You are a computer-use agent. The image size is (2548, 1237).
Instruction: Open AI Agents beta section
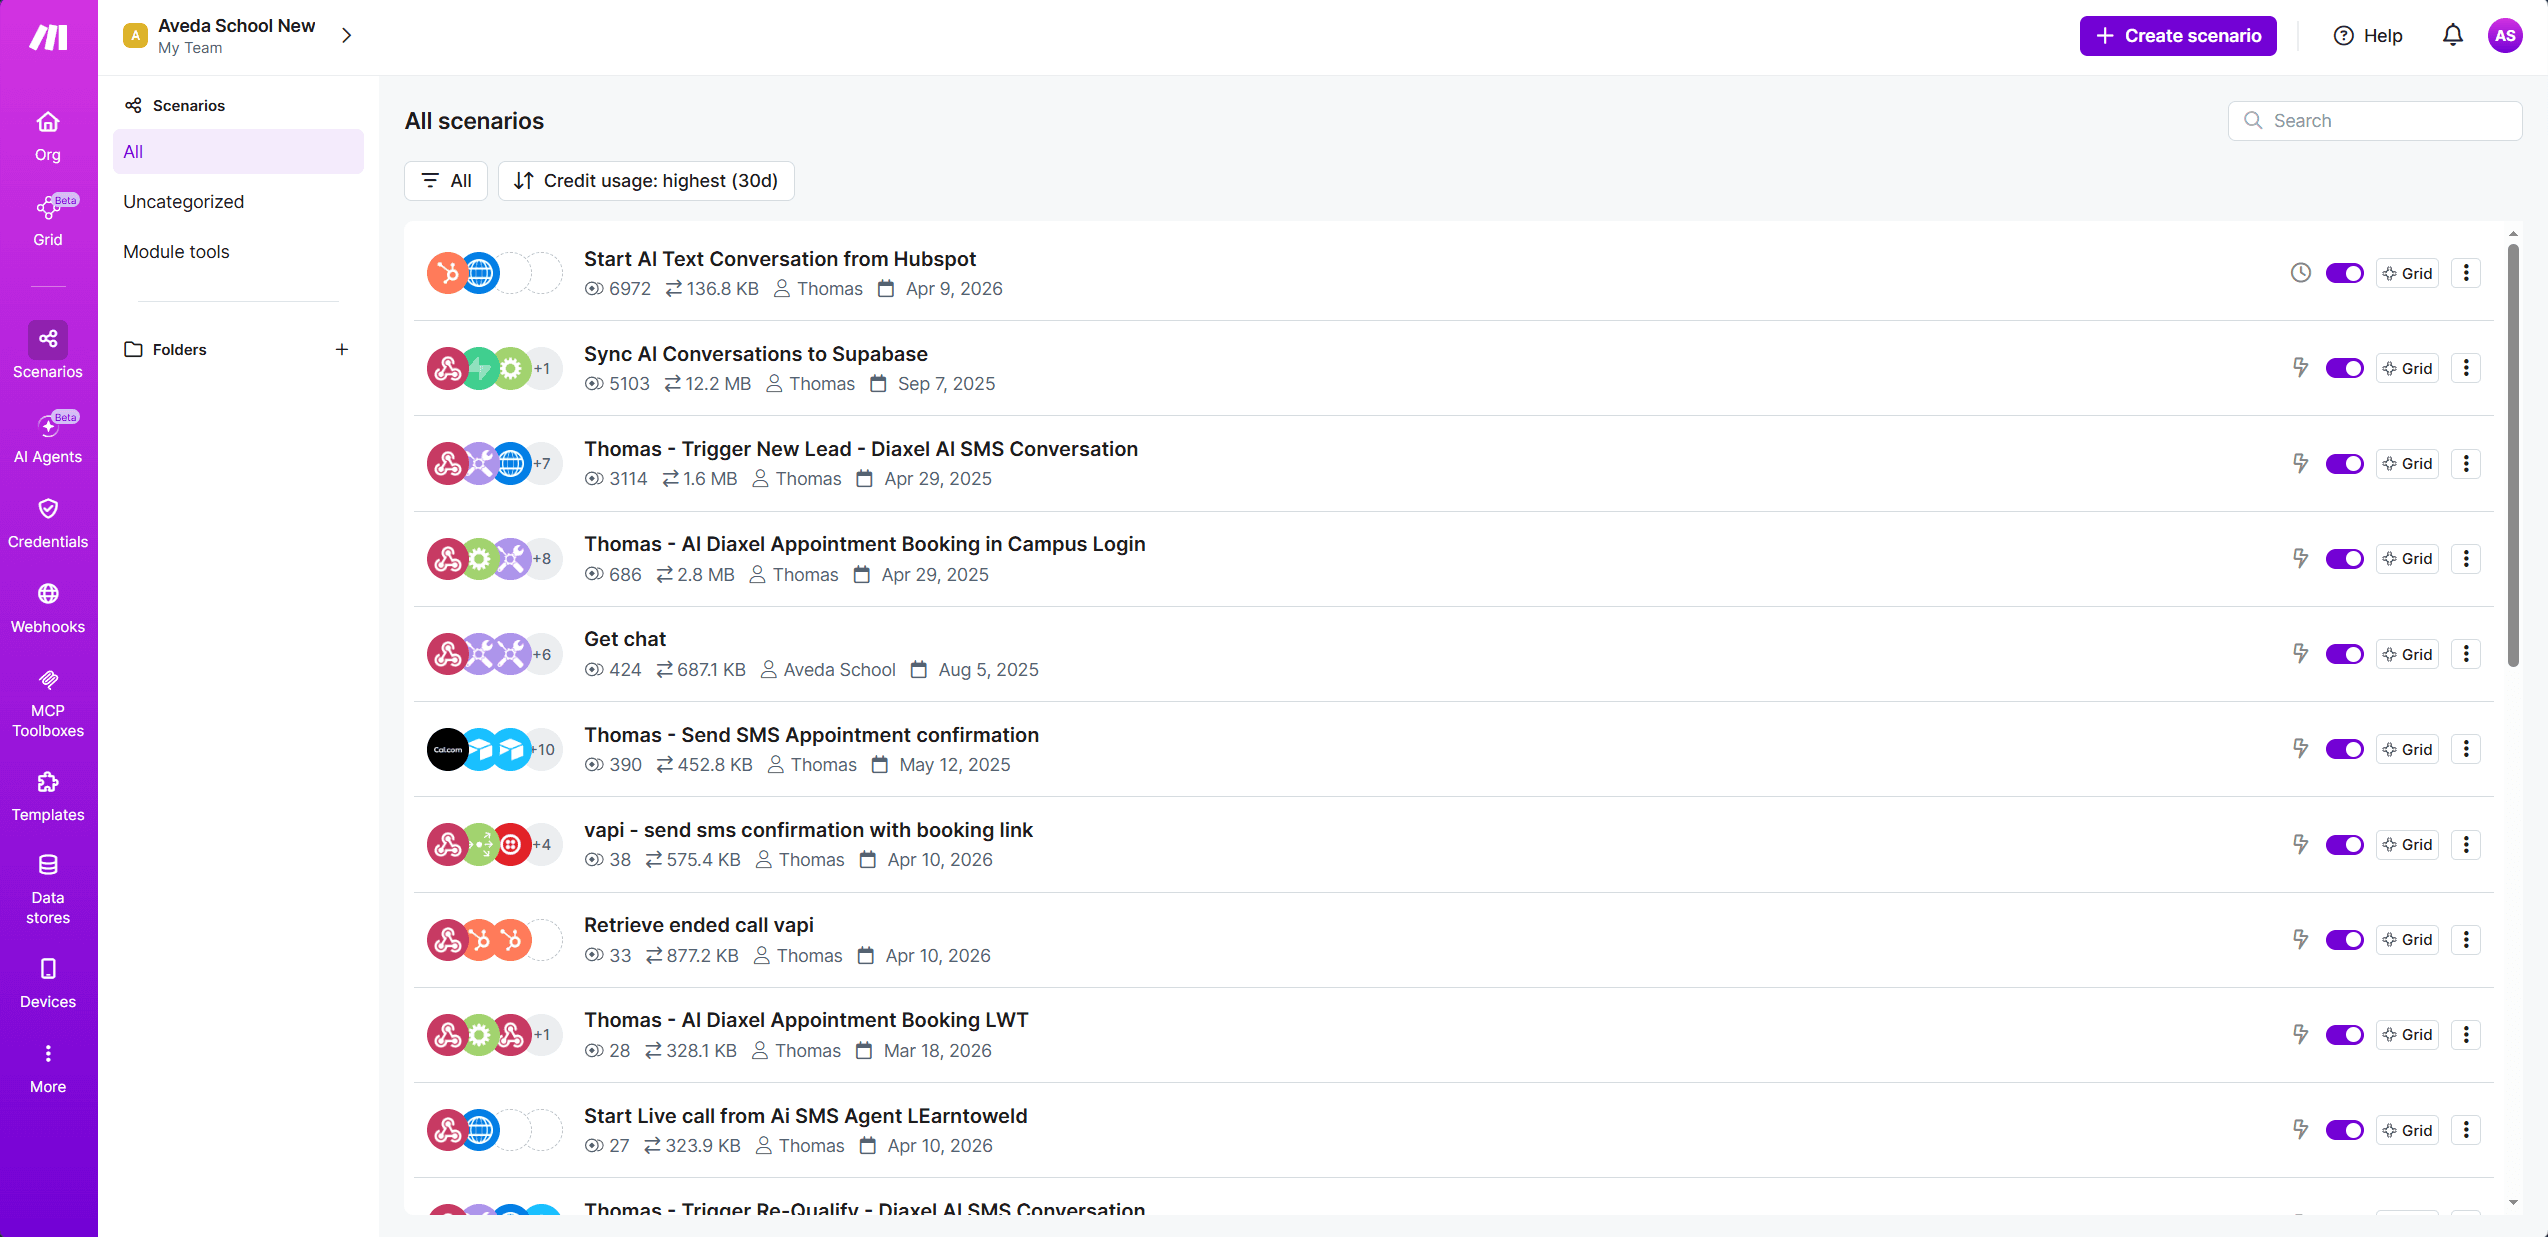[x=48, y=438]
